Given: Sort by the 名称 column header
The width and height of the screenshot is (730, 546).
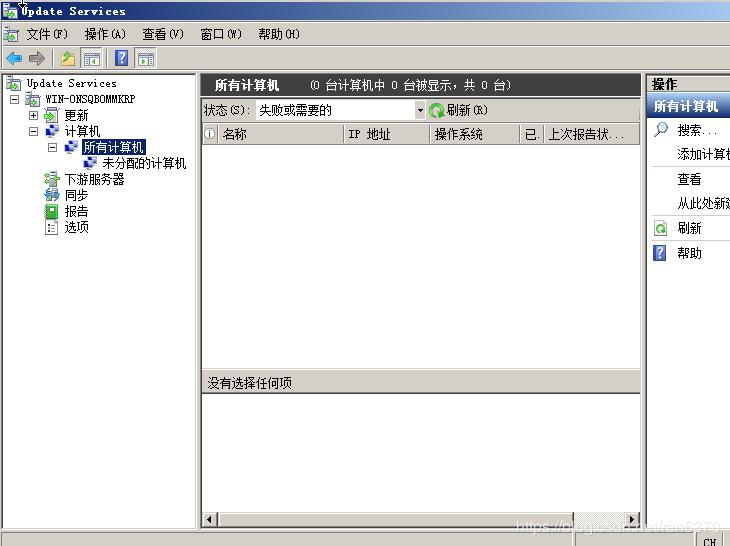Looking at the screenshot, I should click(281, 134).
